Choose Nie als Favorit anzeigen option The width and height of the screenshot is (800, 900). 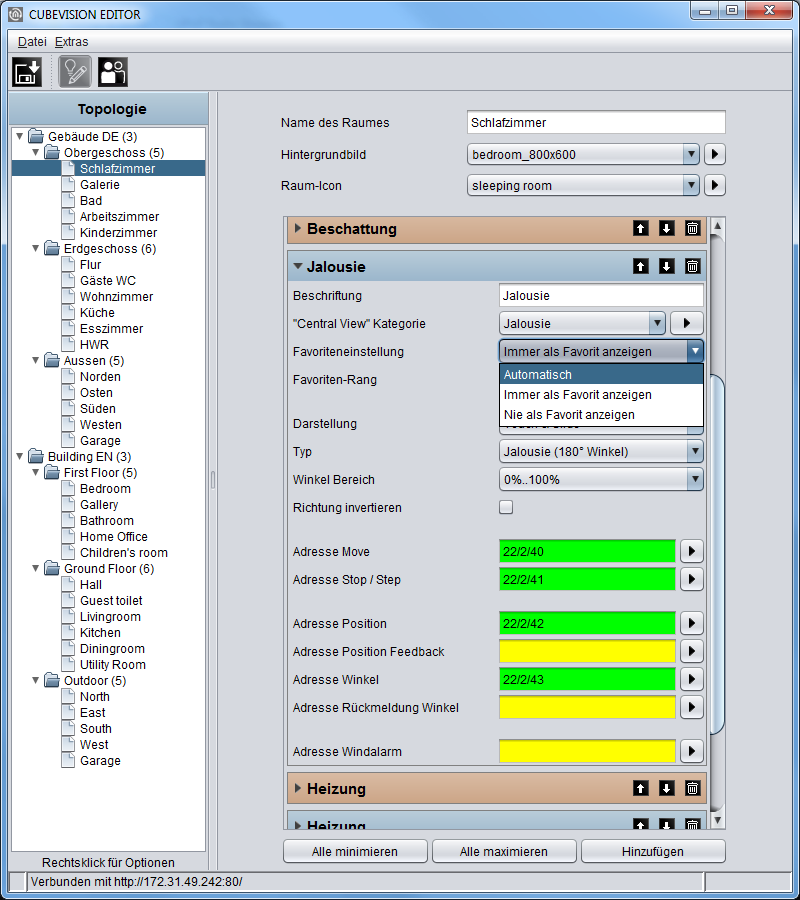click(x=601, y=414)
